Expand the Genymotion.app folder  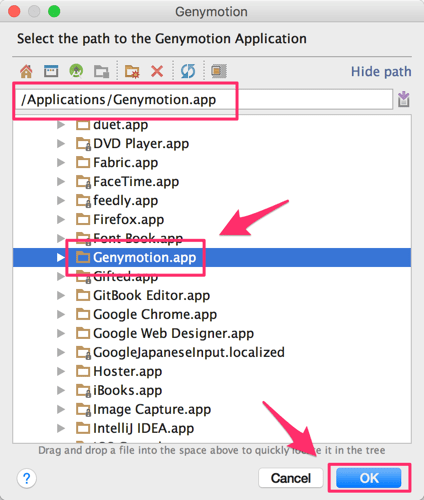click(x=61, y=258)
